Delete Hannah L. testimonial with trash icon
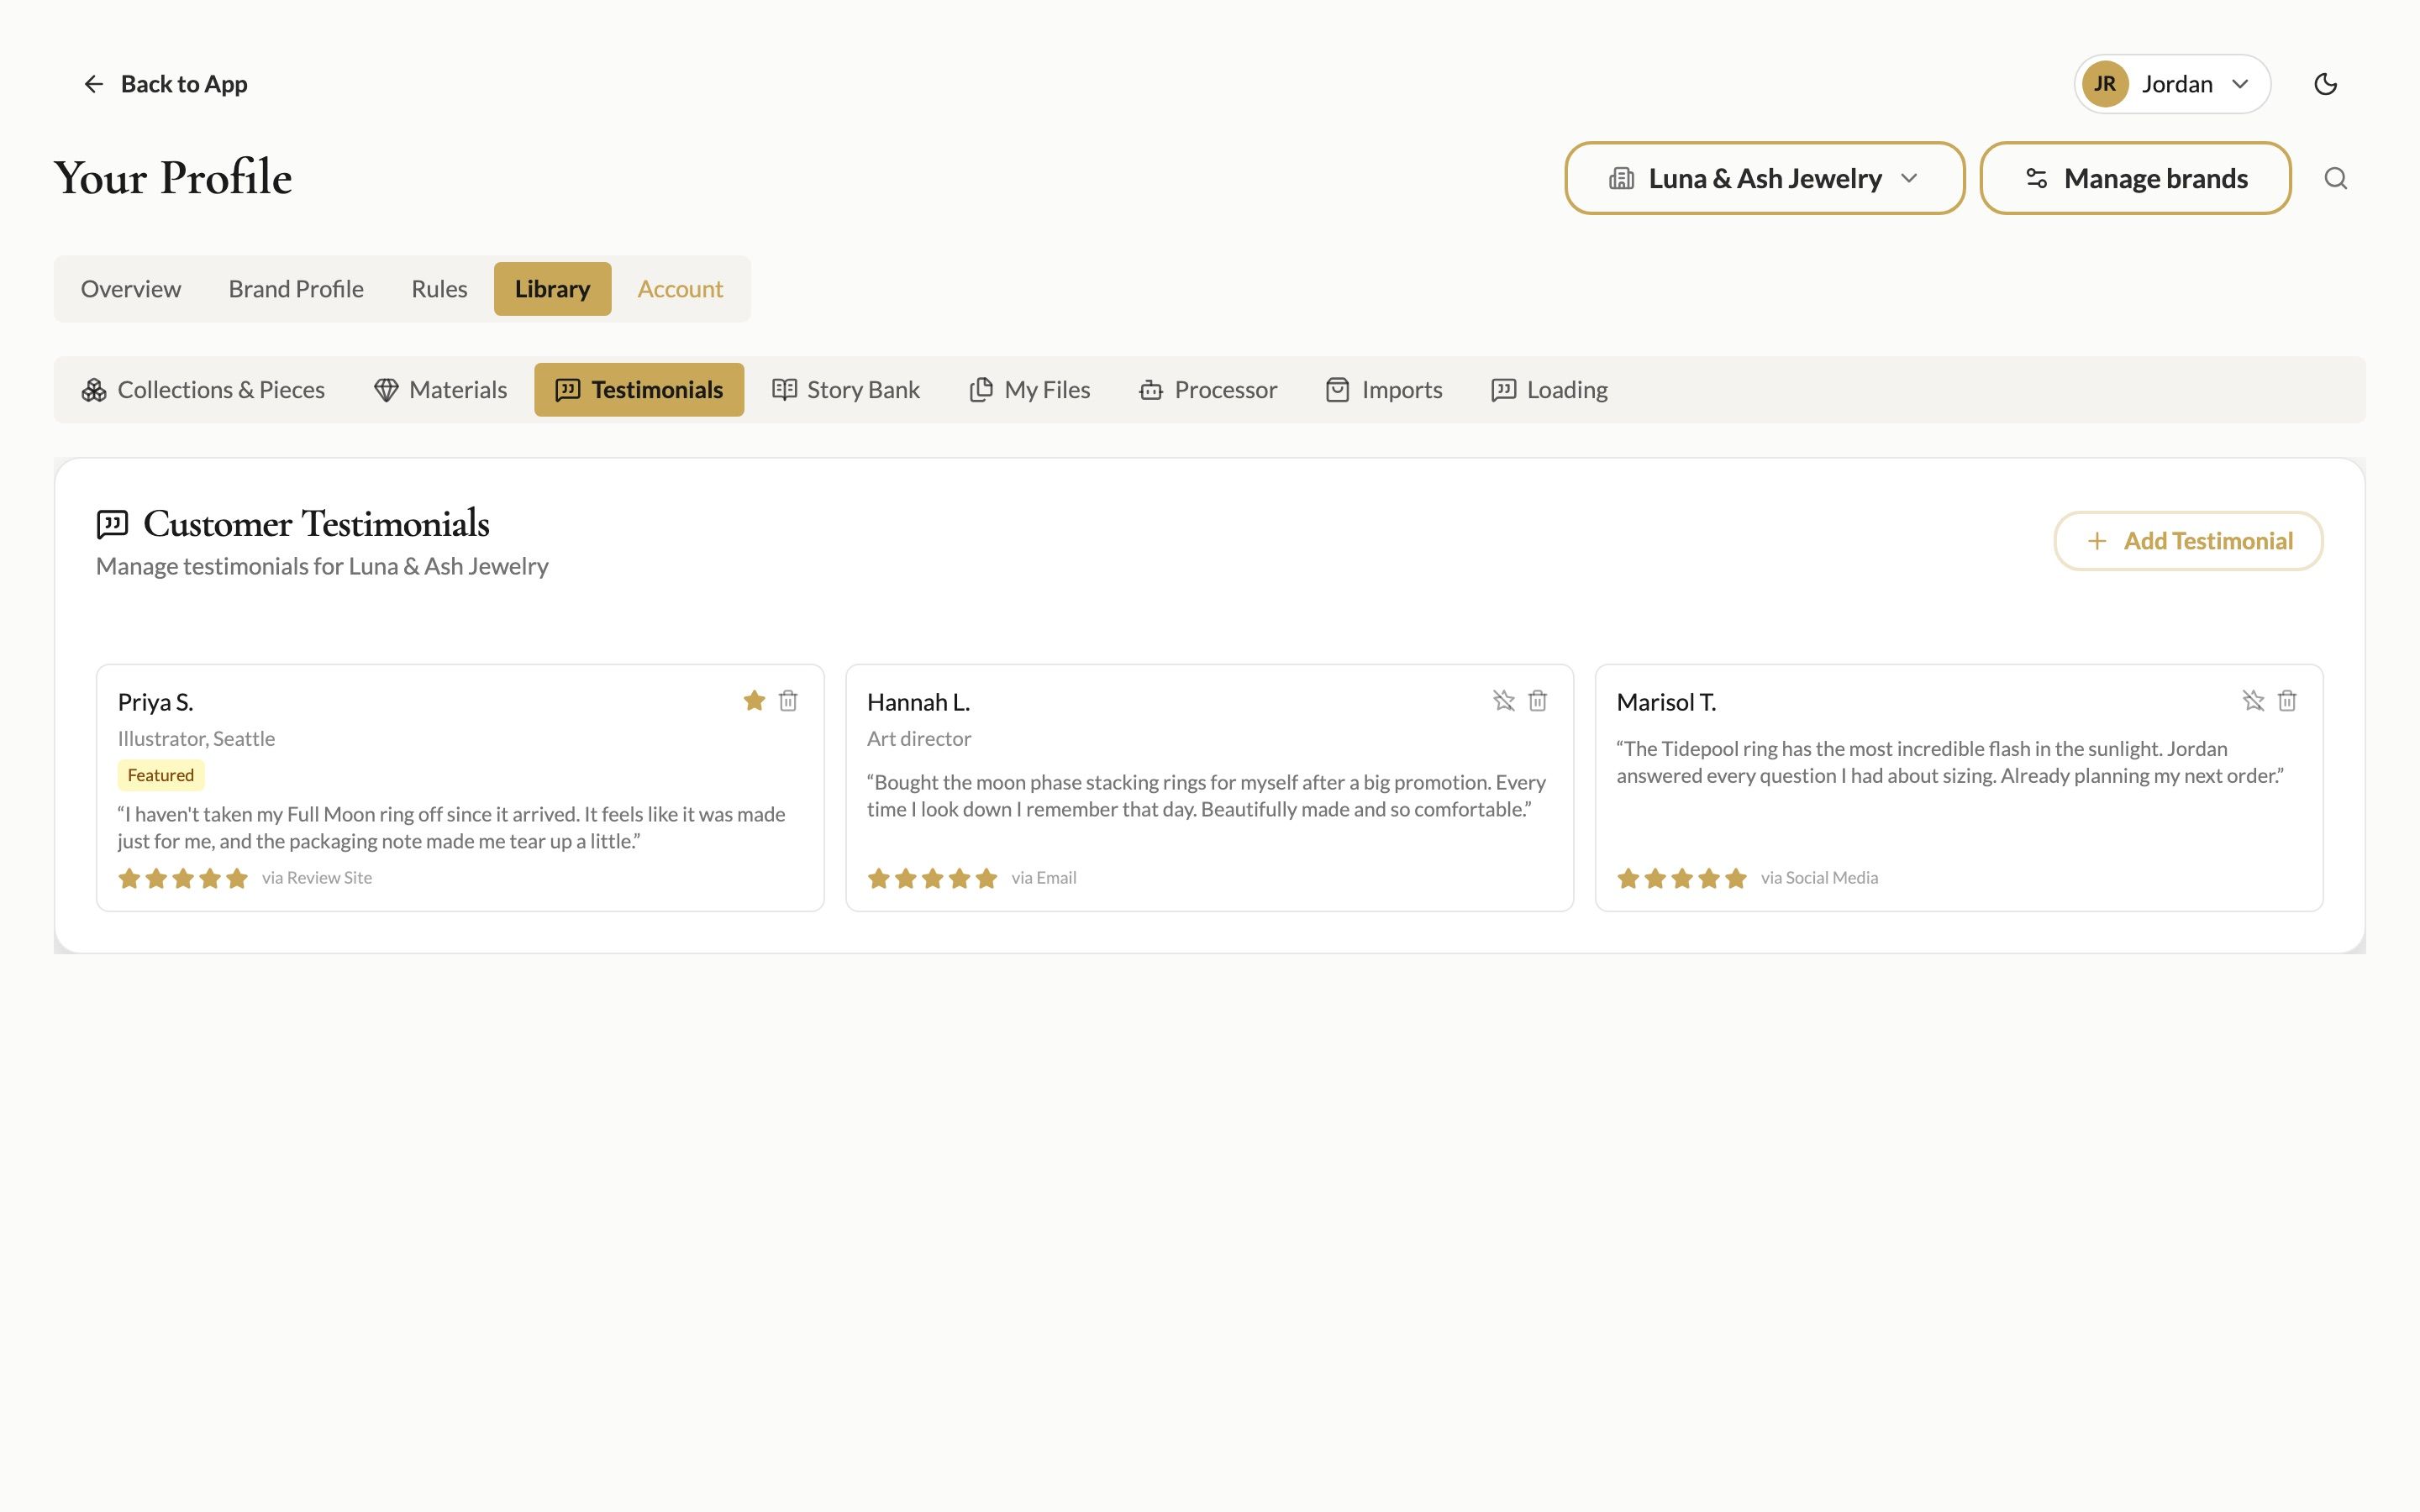The width and height of the screenshot is (2420, 1512). (1537, 701)
